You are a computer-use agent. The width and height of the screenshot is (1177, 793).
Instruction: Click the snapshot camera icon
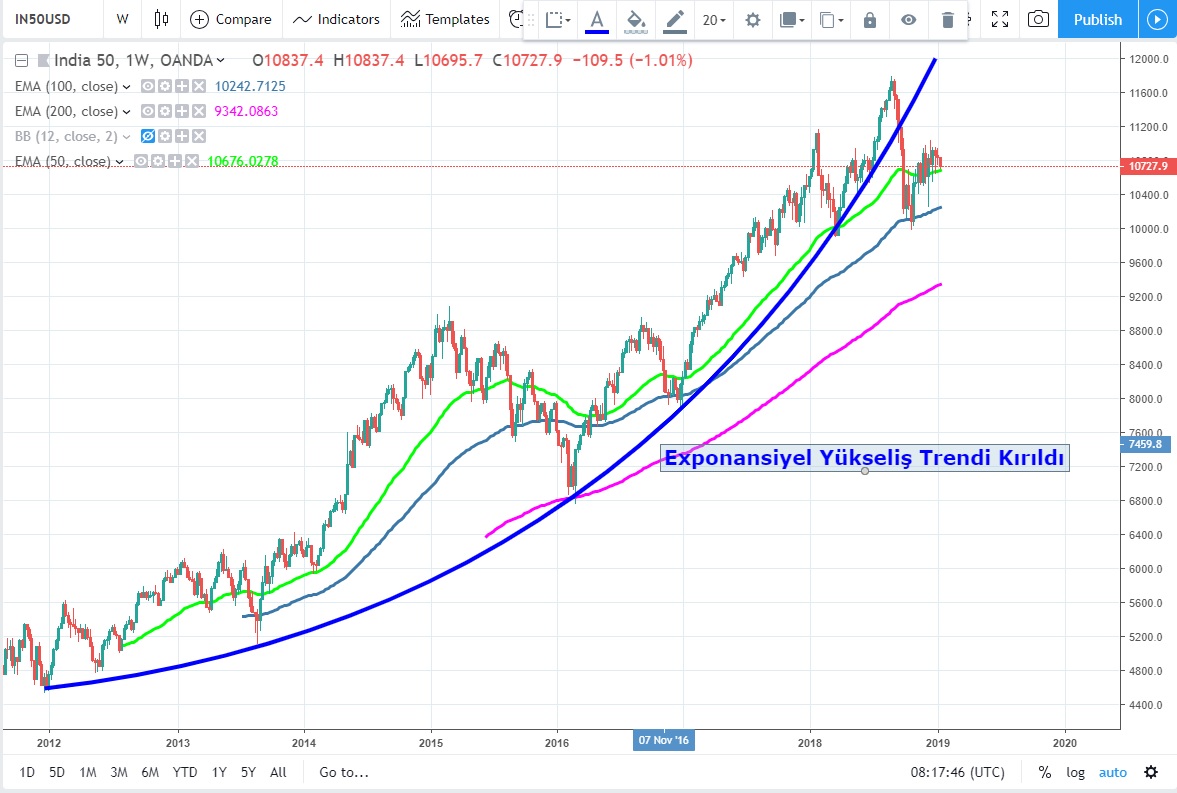(x=1039, y=19)
